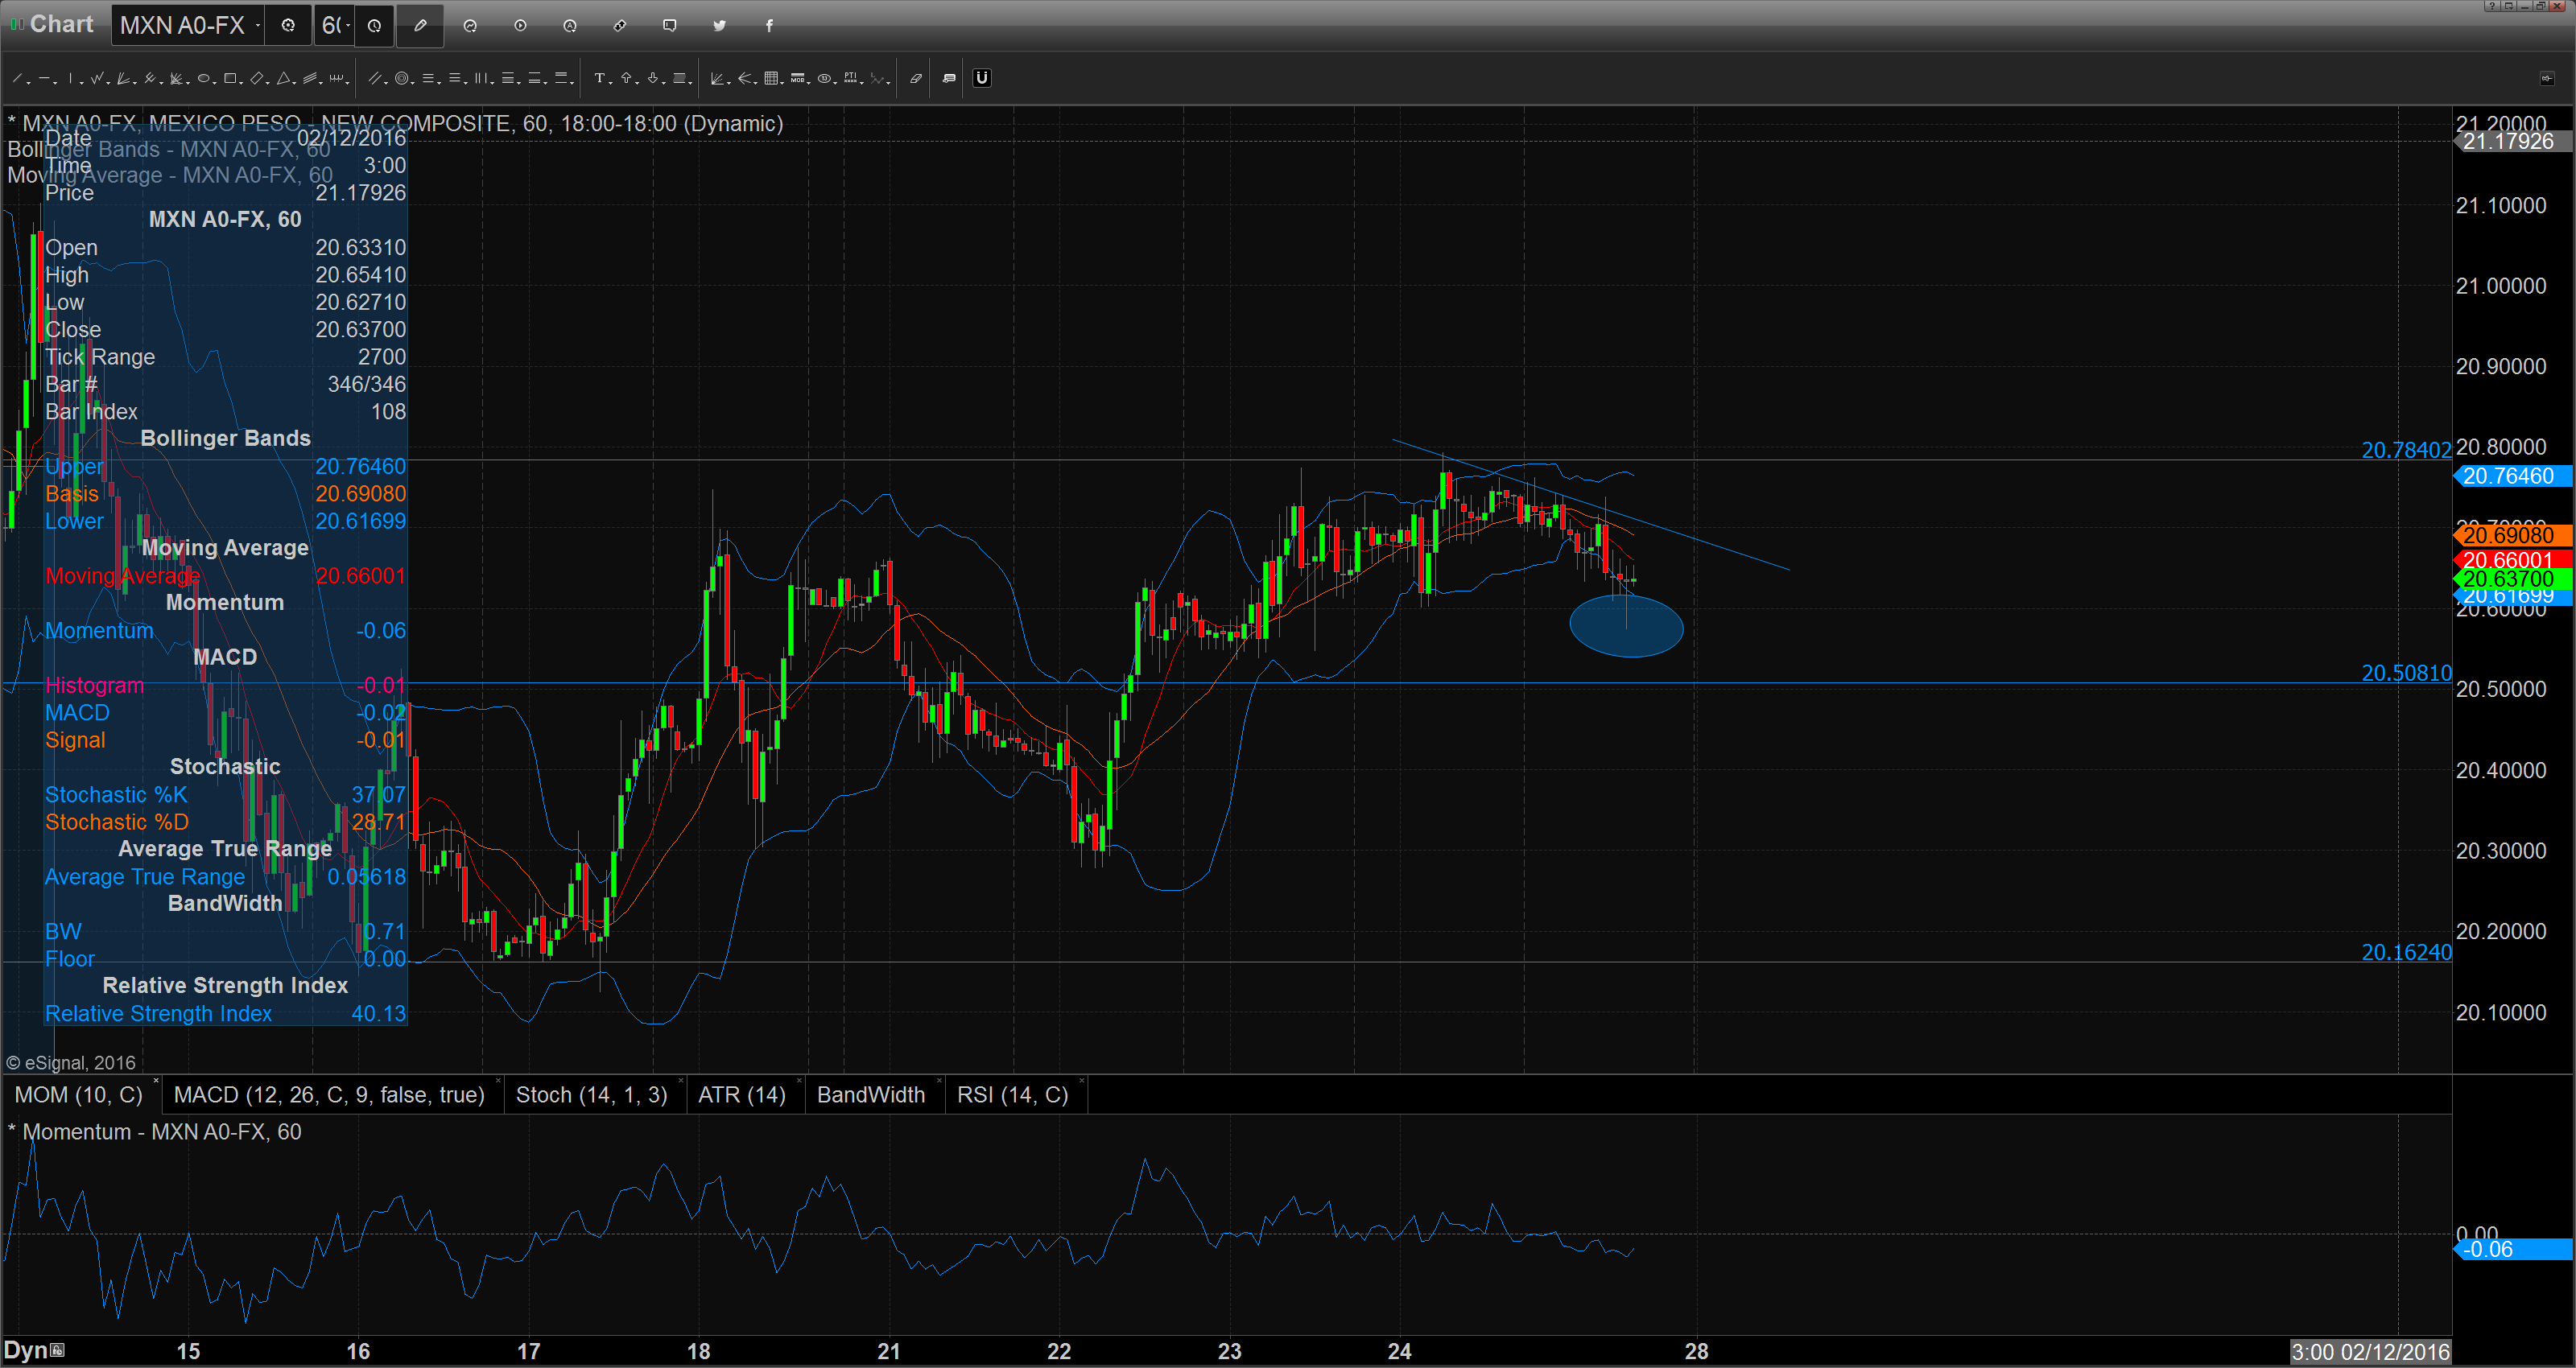This screenshot has width=2576, height=1368.
Task: Open the studies chart-circle icon
Action: [470, 26]
